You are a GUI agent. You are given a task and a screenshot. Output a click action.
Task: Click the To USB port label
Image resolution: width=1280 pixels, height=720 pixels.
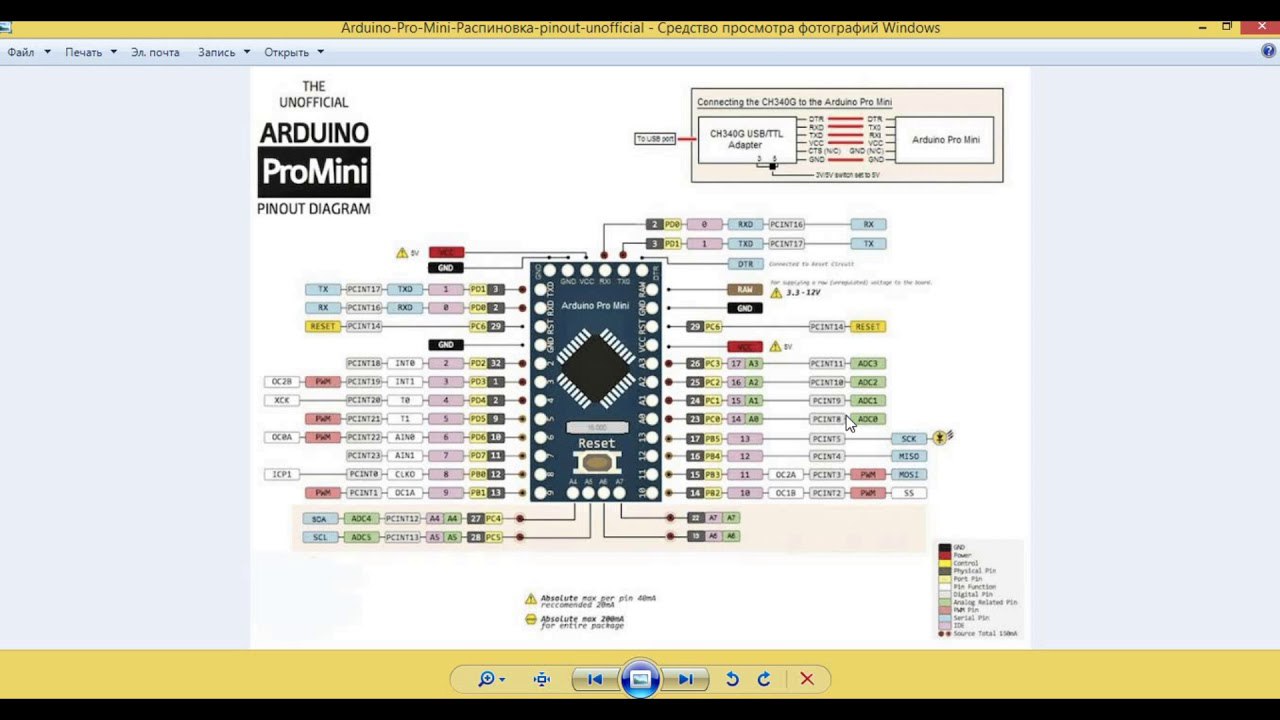656,138
